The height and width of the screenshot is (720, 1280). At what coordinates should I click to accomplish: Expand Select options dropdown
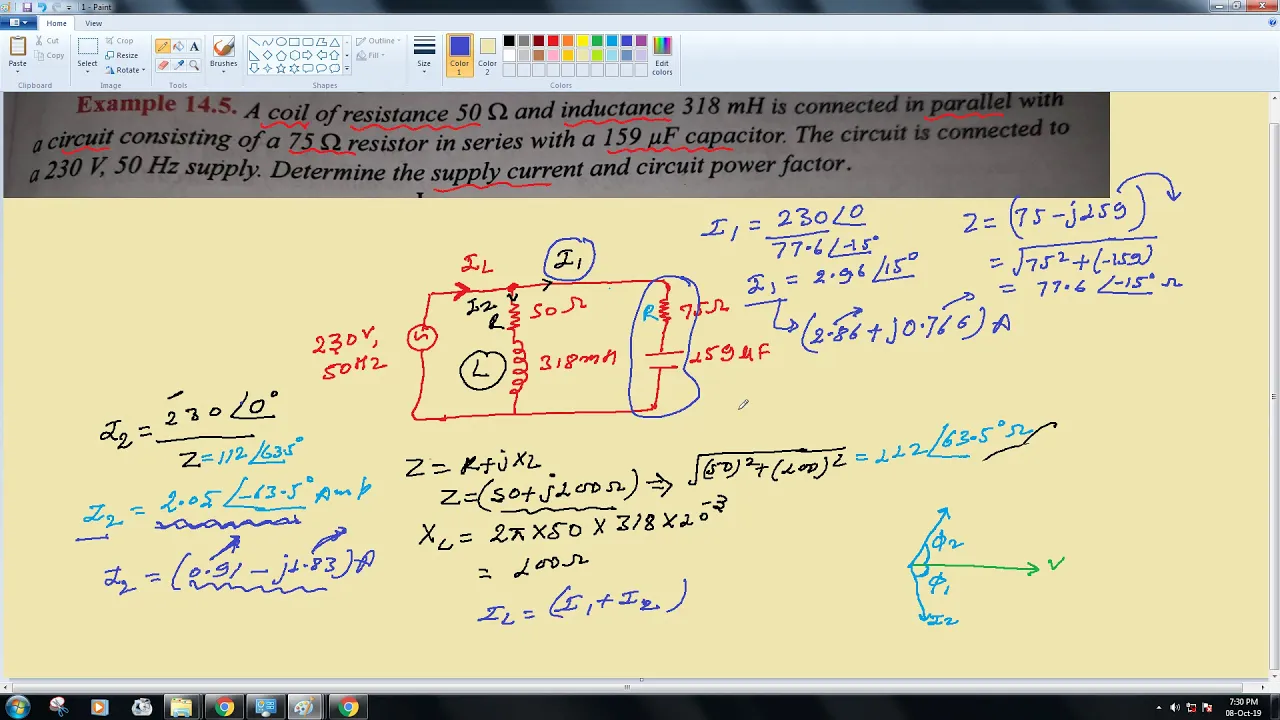click(87, 72)
